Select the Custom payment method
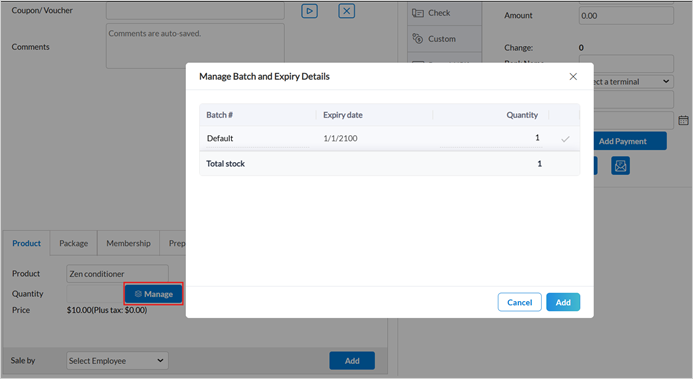 tap(444, 39)
